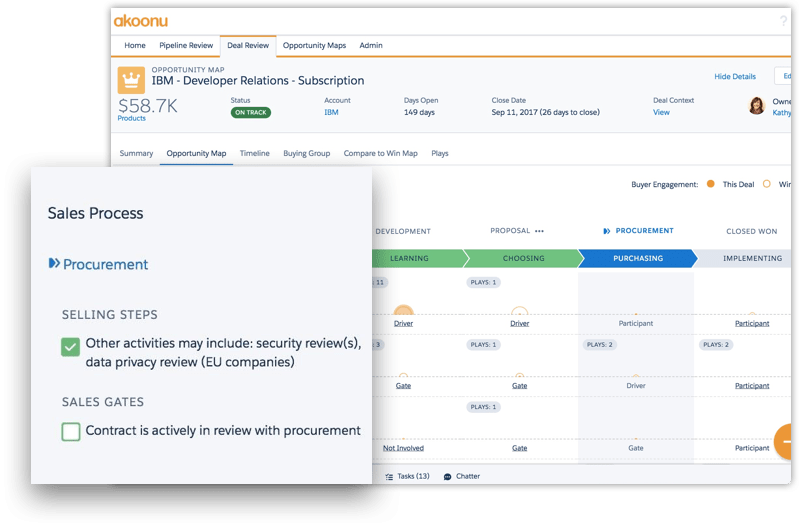Viewport: 799px width, 527px height.
Task: Click Deal Context View link
Action: pyautogui.click(x=661, y=112)
